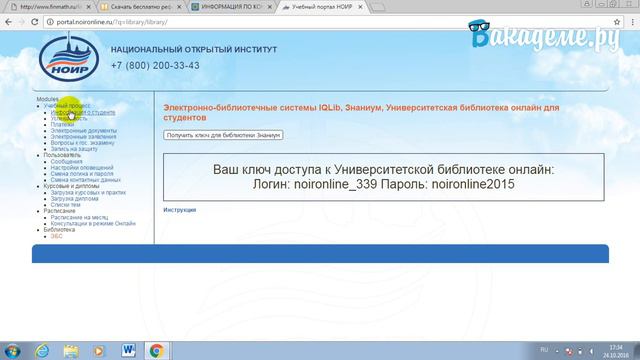The height and width of the screenshot is (360, 640).
Task: Open the Windows Start menu
Action: click(12, 351)
